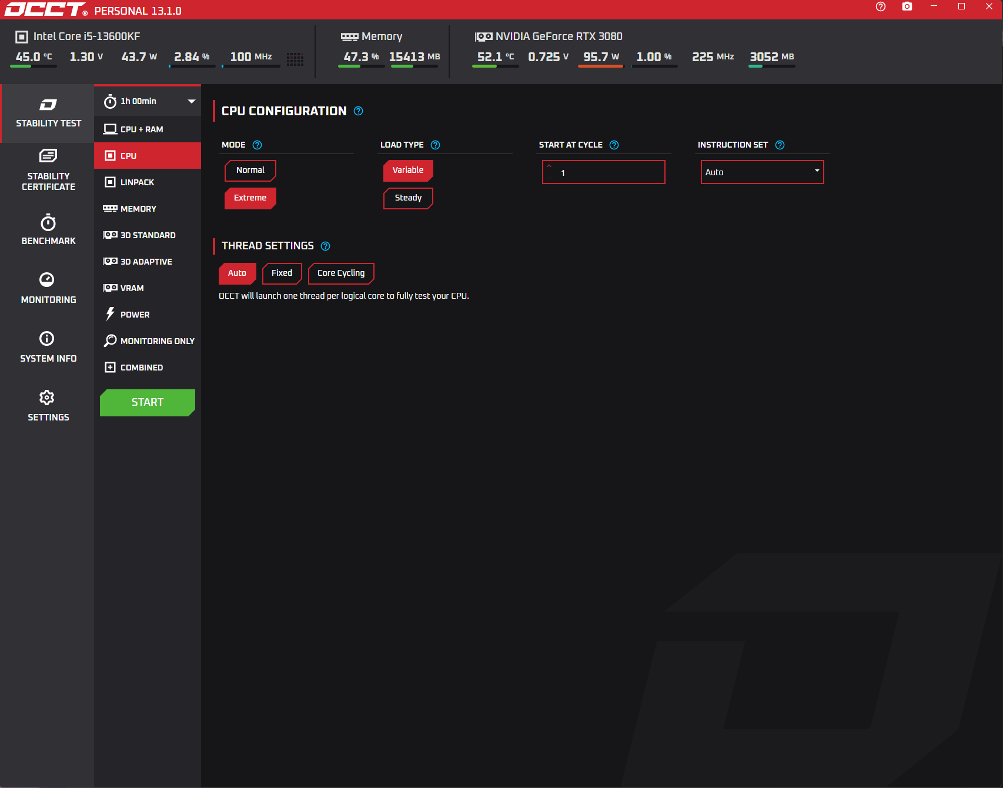Select Core Cycling thread setting
This screenshot has width=1004, height=789.
(341, 273)
